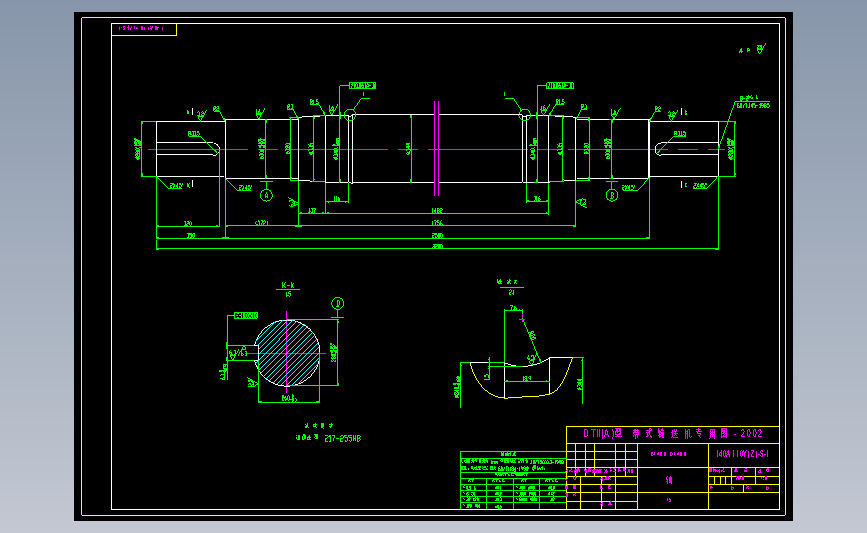Pick the hatched shaft cross-section circle
Viewport: 867px width, 533px height.
tap(287, 353)
